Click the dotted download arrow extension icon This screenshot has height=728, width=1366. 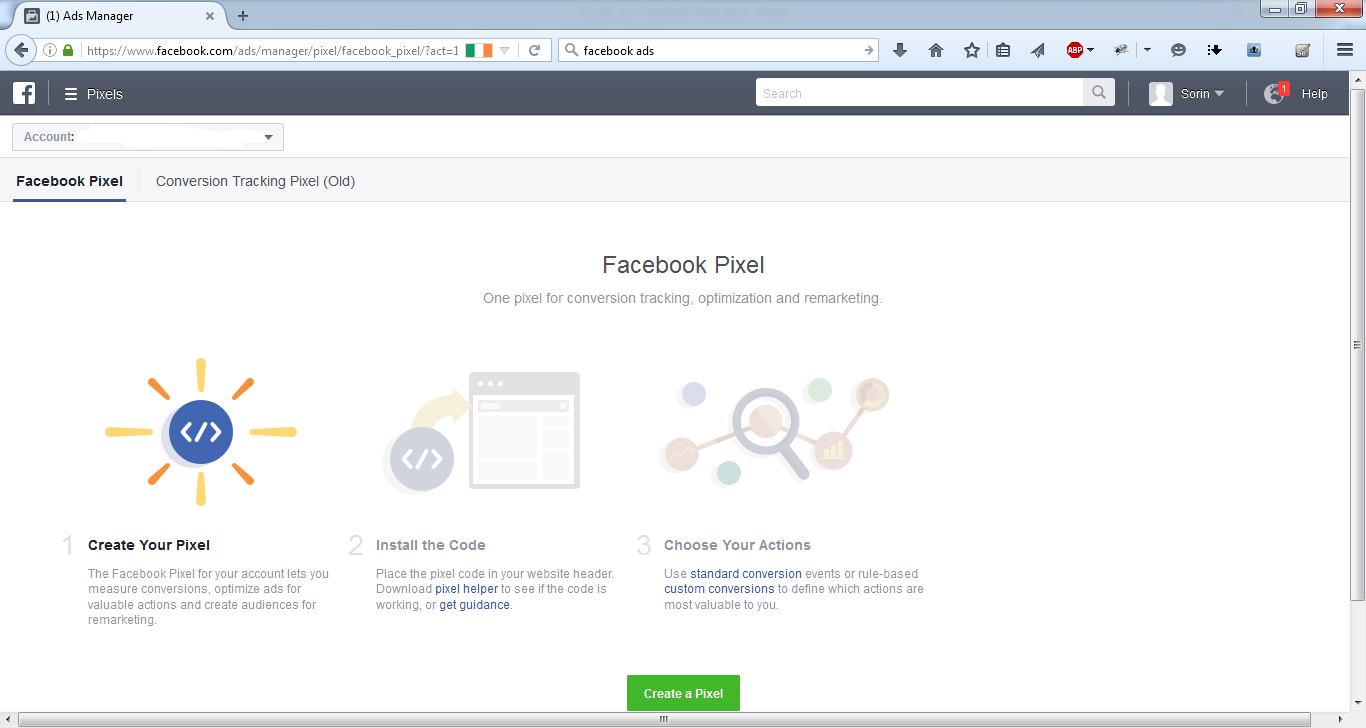click(x=1215, y=50)
